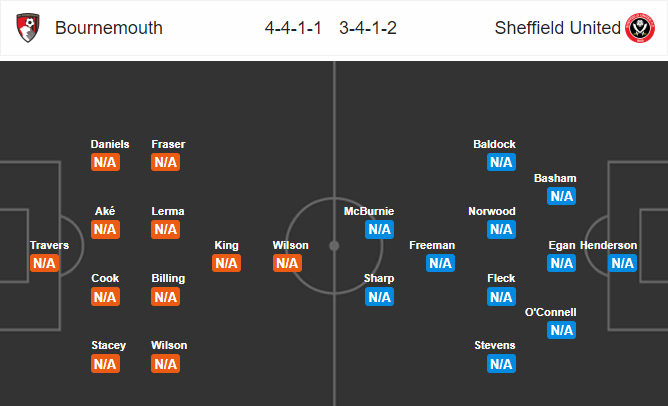Select the N/A badge under Stevens
The height and width of the screenshot is (406, 668).
[x=501, y=364]
